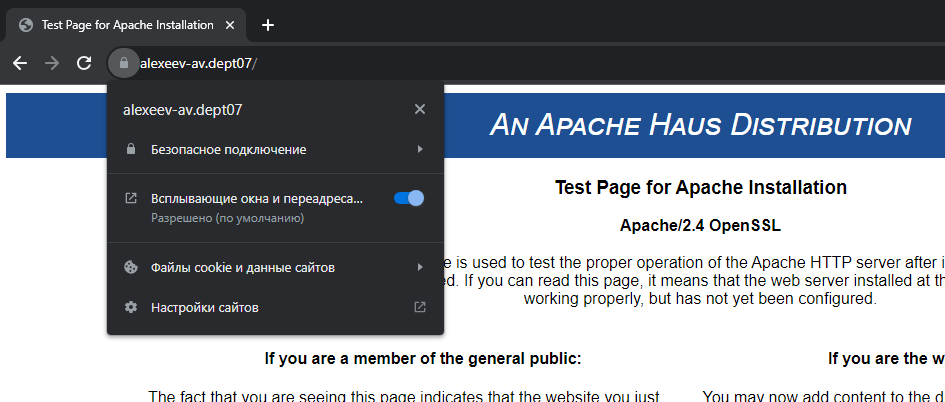
Task: Select the Test Page for Apache Installation tab
Action: [x=127, y=25]
